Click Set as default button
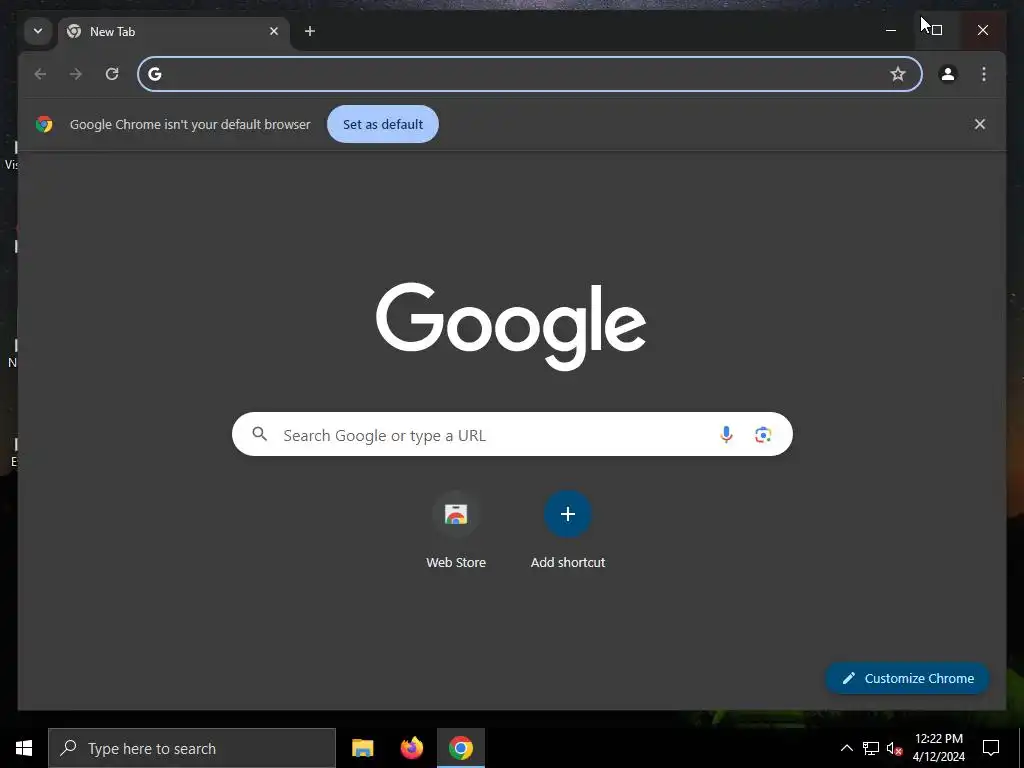 [x=383, y=124]
